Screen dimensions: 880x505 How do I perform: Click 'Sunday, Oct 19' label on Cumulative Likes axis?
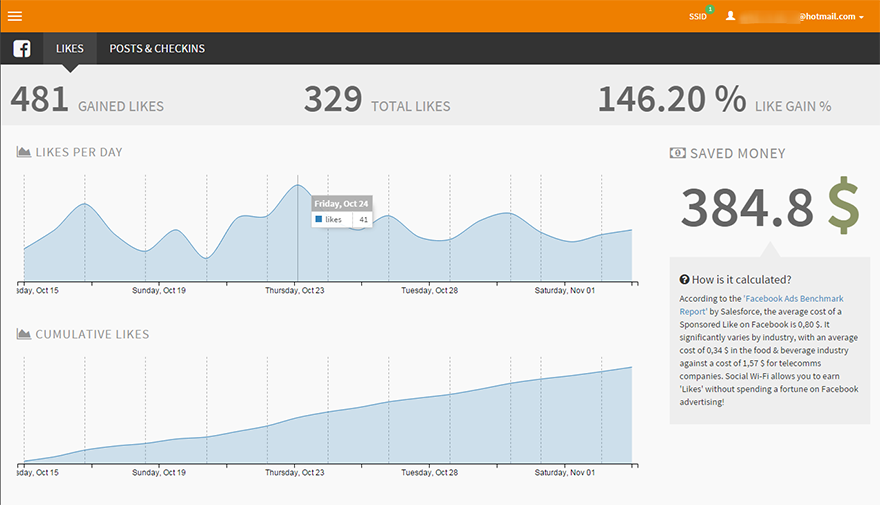click(159, 473)
